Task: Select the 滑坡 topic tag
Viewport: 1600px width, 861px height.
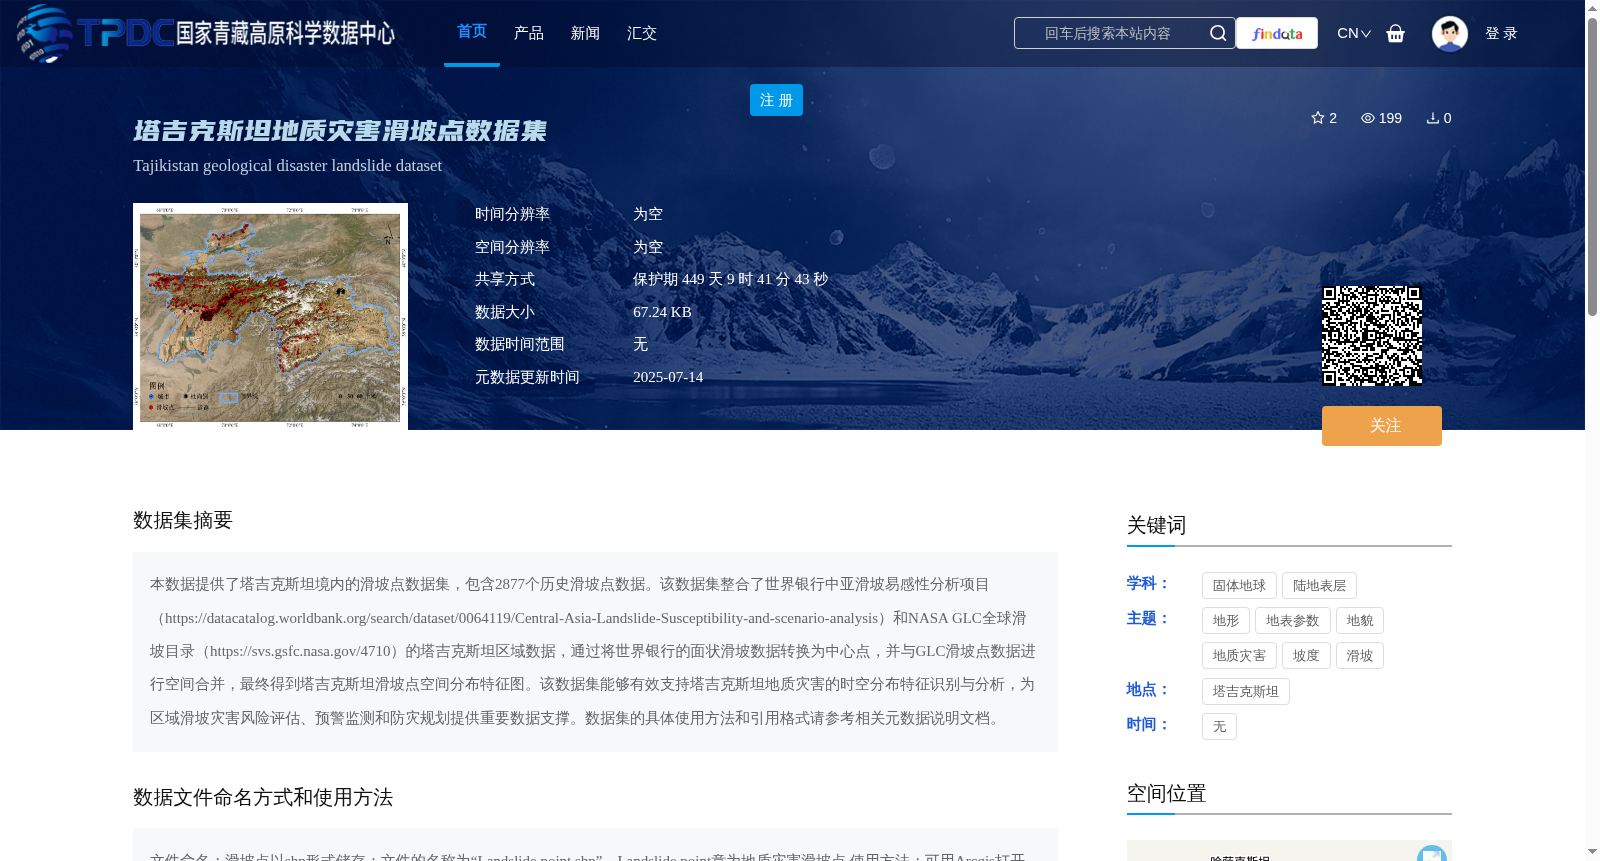Action: (x=1360, y=656)
